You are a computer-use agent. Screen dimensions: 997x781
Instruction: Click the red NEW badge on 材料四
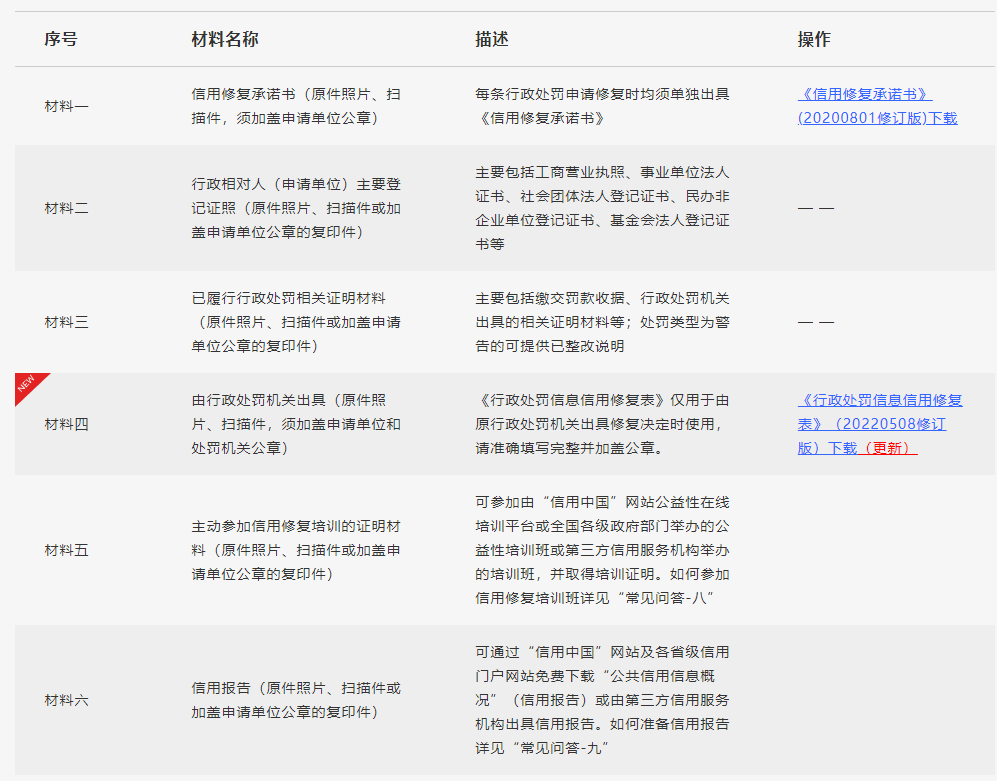pyautogui.click(x=29, y=385)
